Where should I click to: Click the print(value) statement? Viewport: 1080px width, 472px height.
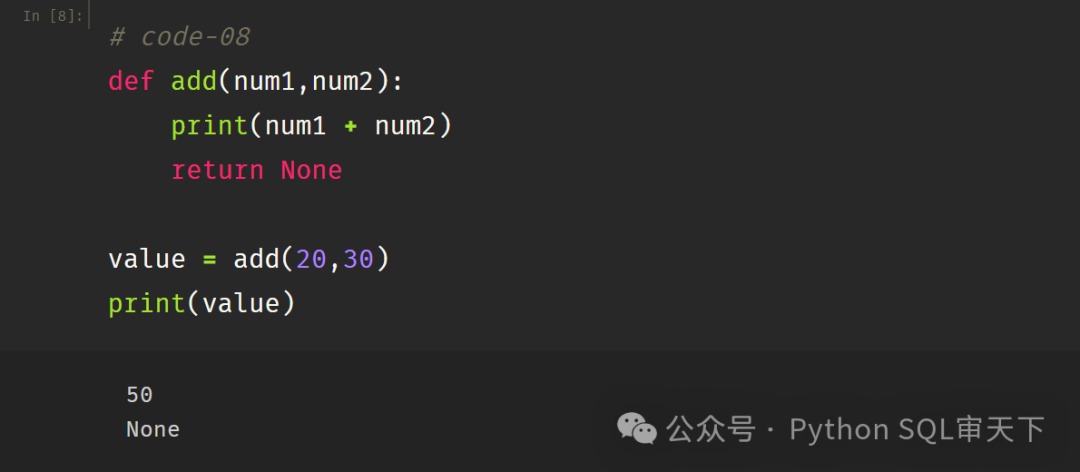202,304
